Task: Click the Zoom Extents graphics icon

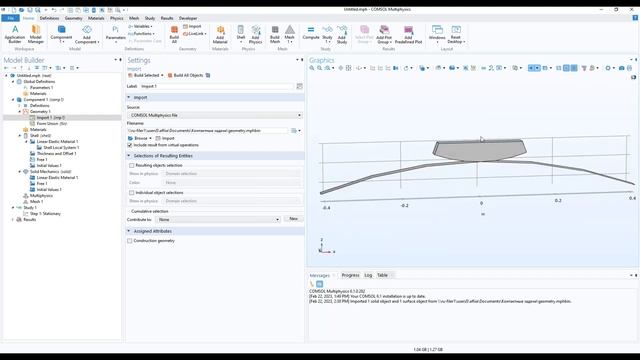Action: pyautogui.click(x=348, y=68)
